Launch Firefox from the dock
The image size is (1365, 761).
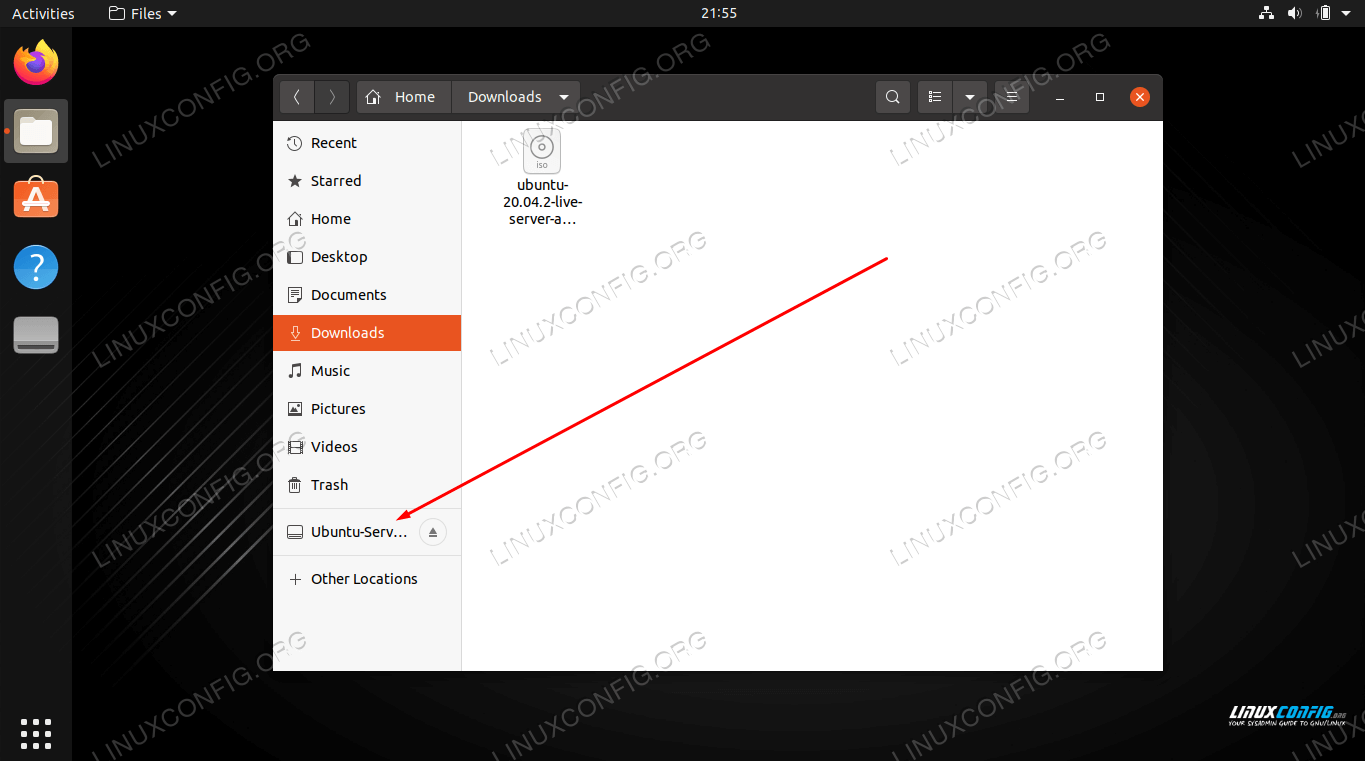(x=36, y=63)
